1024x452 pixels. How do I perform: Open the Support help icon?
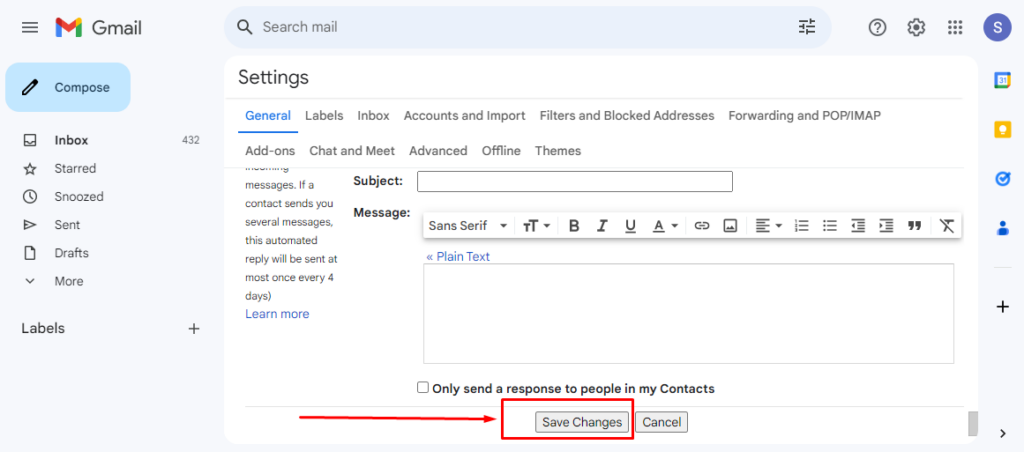(x=877, y=27)
